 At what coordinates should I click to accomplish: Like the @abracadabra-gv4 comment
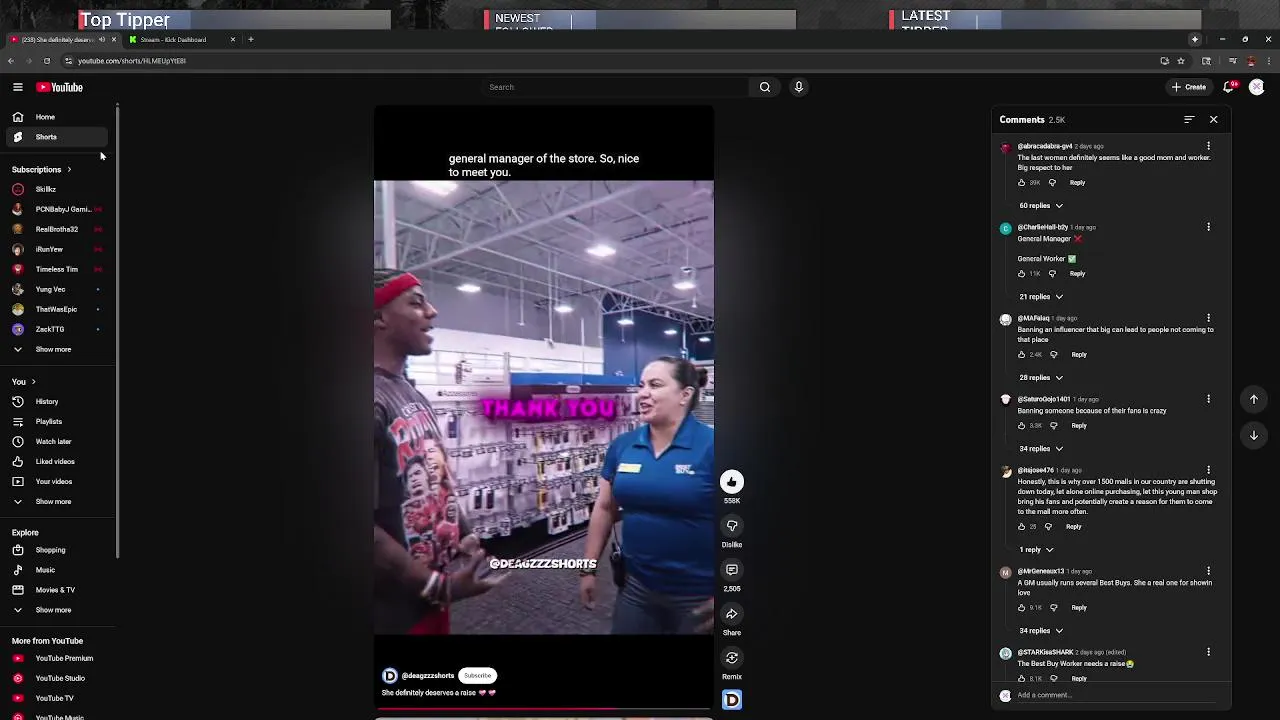tap(1021, 183)
